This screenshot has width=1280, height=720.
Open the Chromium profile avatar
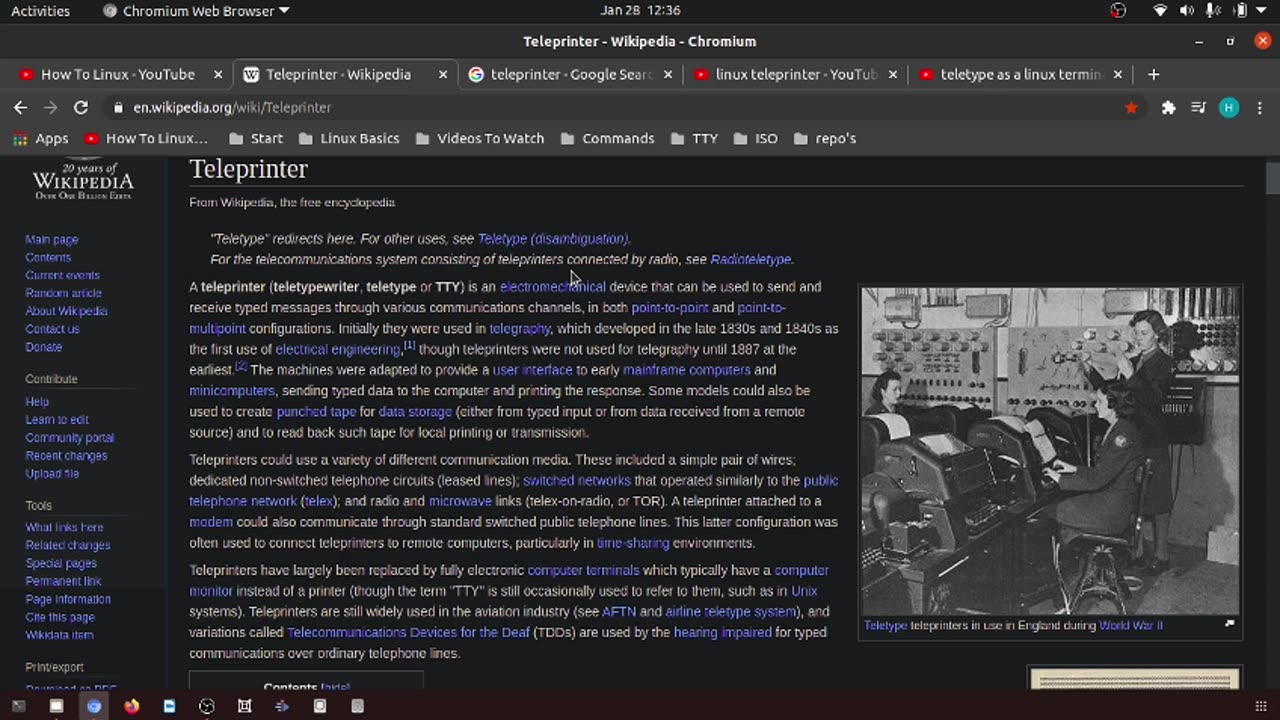1229,107
